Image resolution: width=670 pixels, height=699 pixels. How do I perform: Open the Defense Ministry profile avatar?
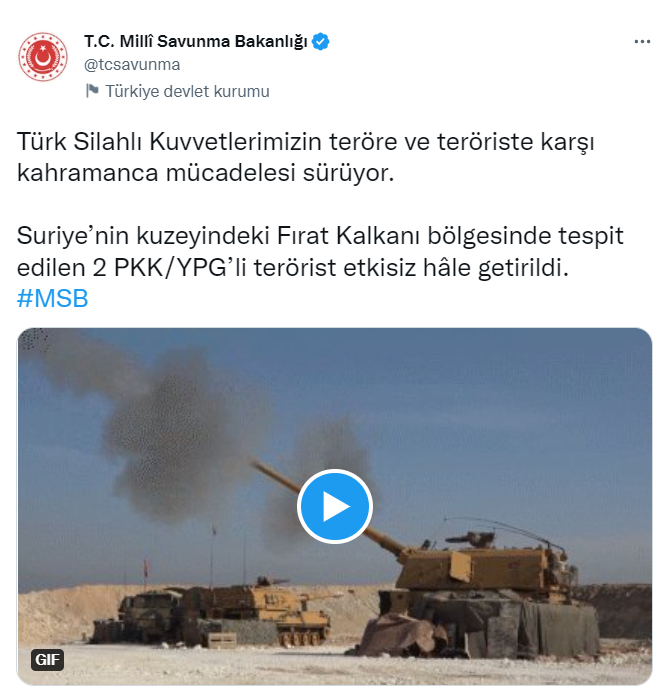tap(43, 57)
